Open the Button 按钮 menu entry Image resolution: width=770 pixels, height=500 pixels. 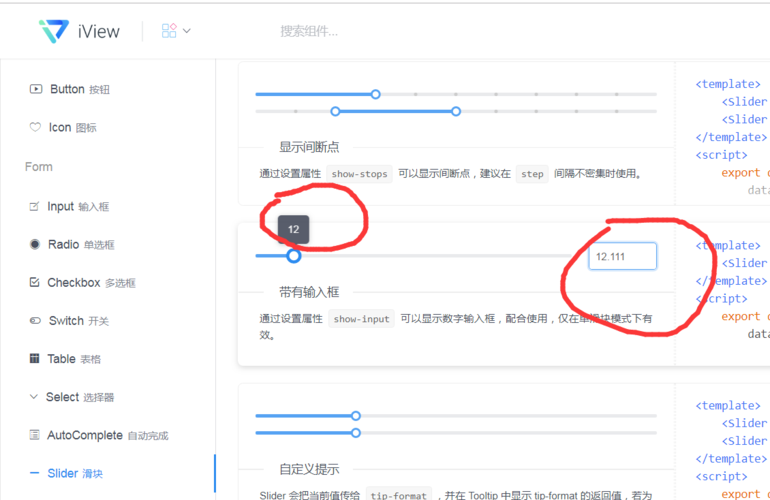pyautogui.click(x=80, y=89)
